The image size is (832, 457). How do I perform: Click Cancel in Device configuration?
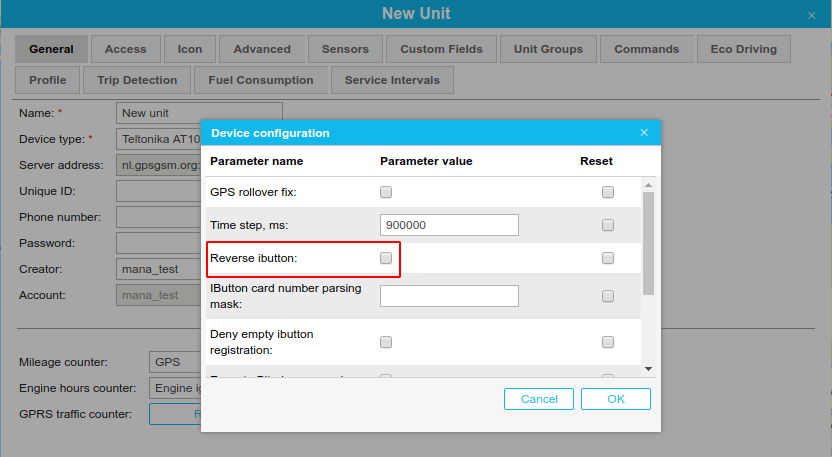[539, 399]
